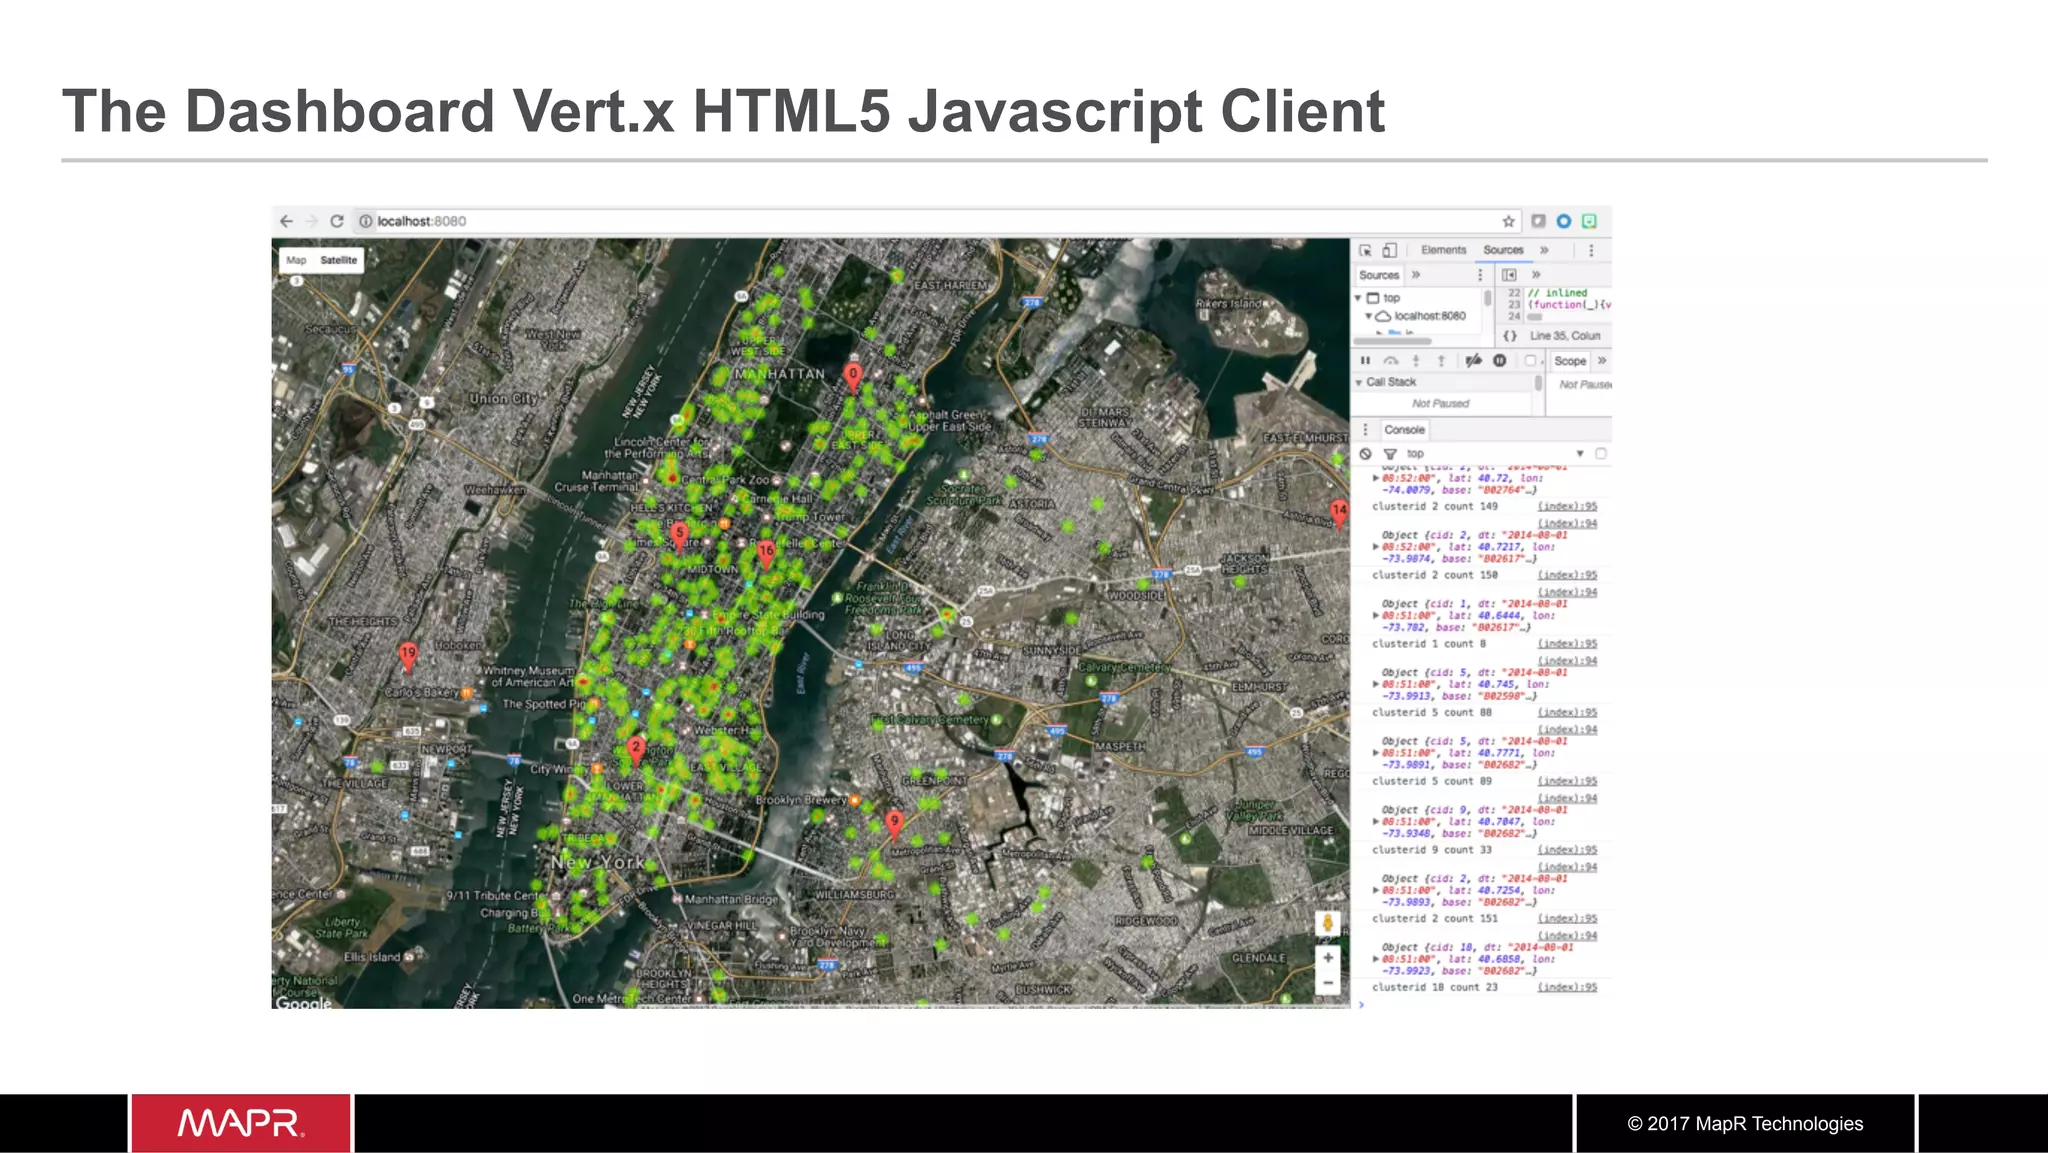Image resolution: width=2048 pixels, height=1153 pixels.
Task: Bookmark this page with the star icon
Action: [1509, 221]
